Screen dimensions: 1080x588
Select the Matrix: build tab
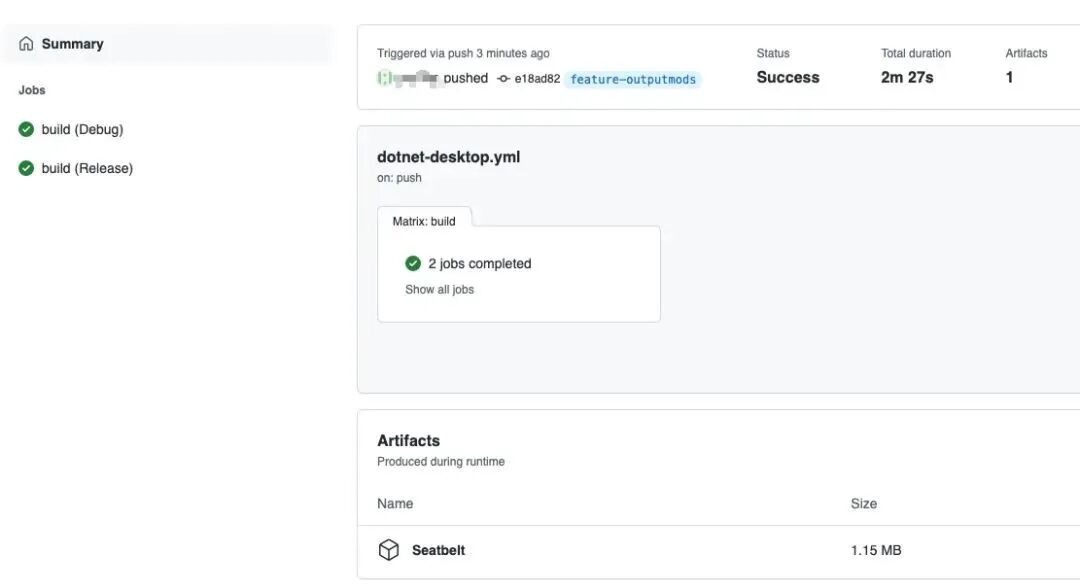[x=424, y=221]
